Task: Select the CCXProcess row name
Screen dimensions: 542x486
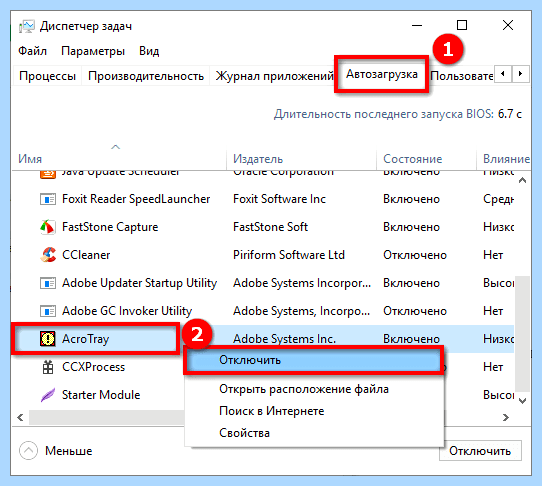Action: tap(93, 367)
